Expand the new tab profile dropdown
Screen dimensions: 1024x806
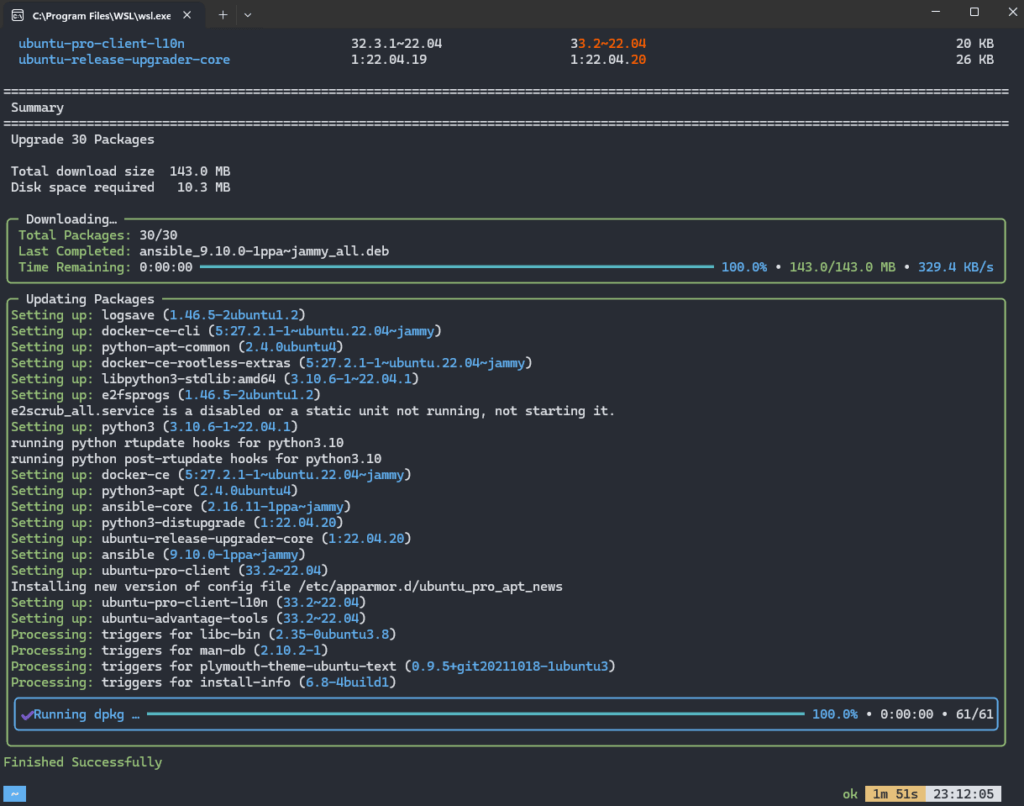(248, 14)
